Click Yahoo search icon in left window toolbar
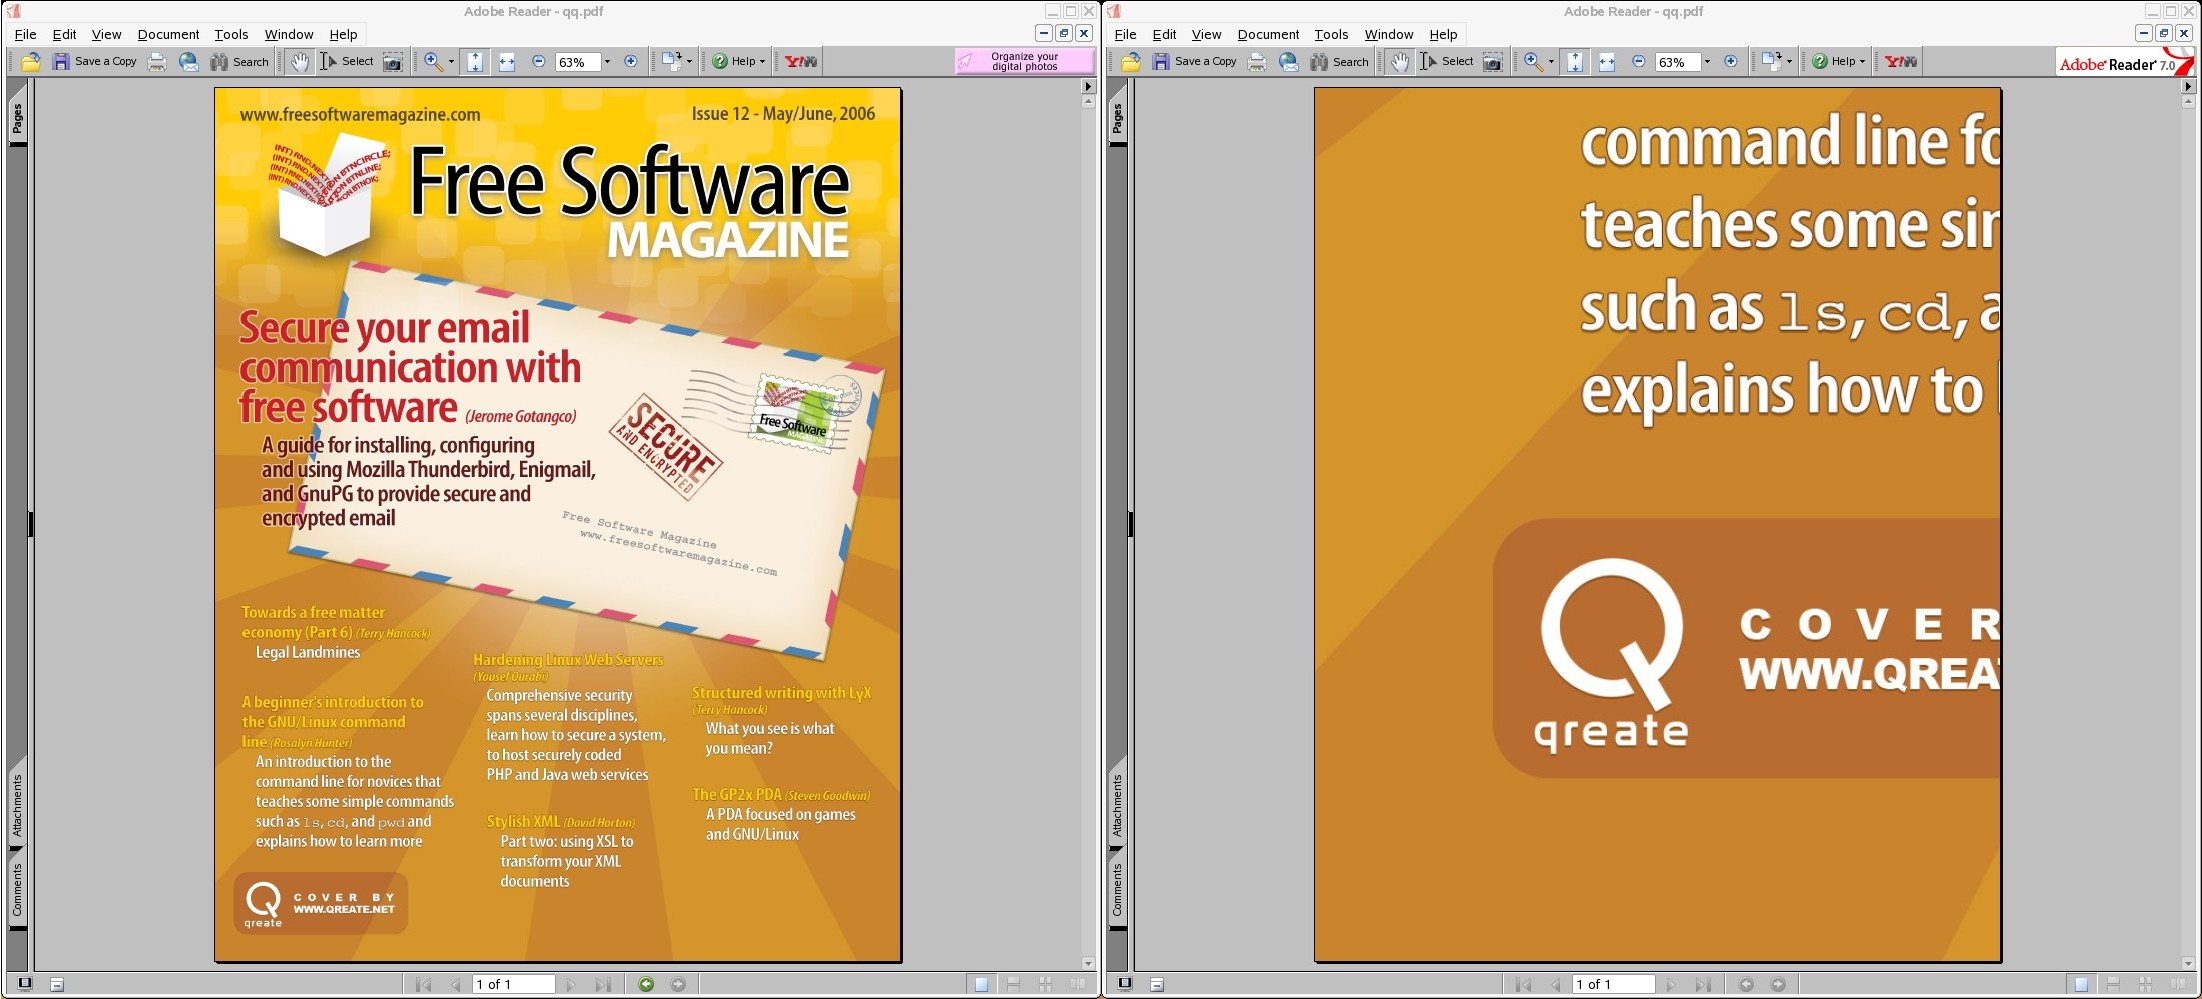 click(x=801, y=62)
